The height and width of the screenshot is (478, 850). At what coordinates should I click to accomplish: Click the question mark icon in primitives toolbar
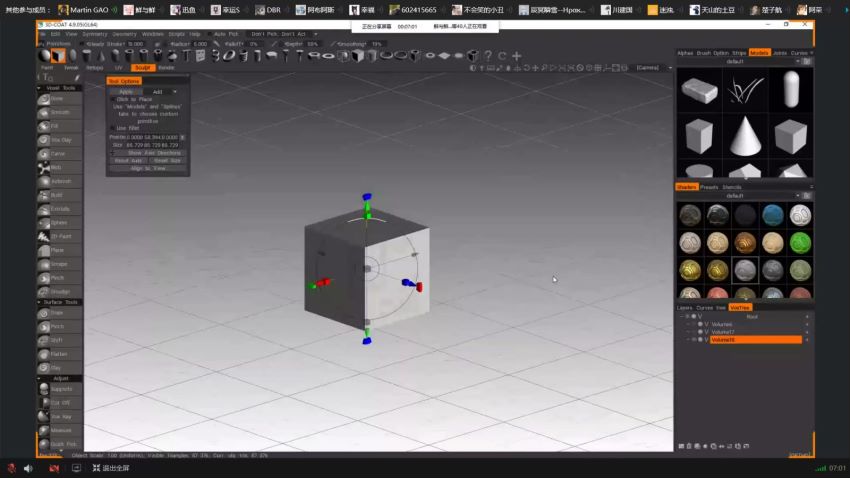(488, 55)
